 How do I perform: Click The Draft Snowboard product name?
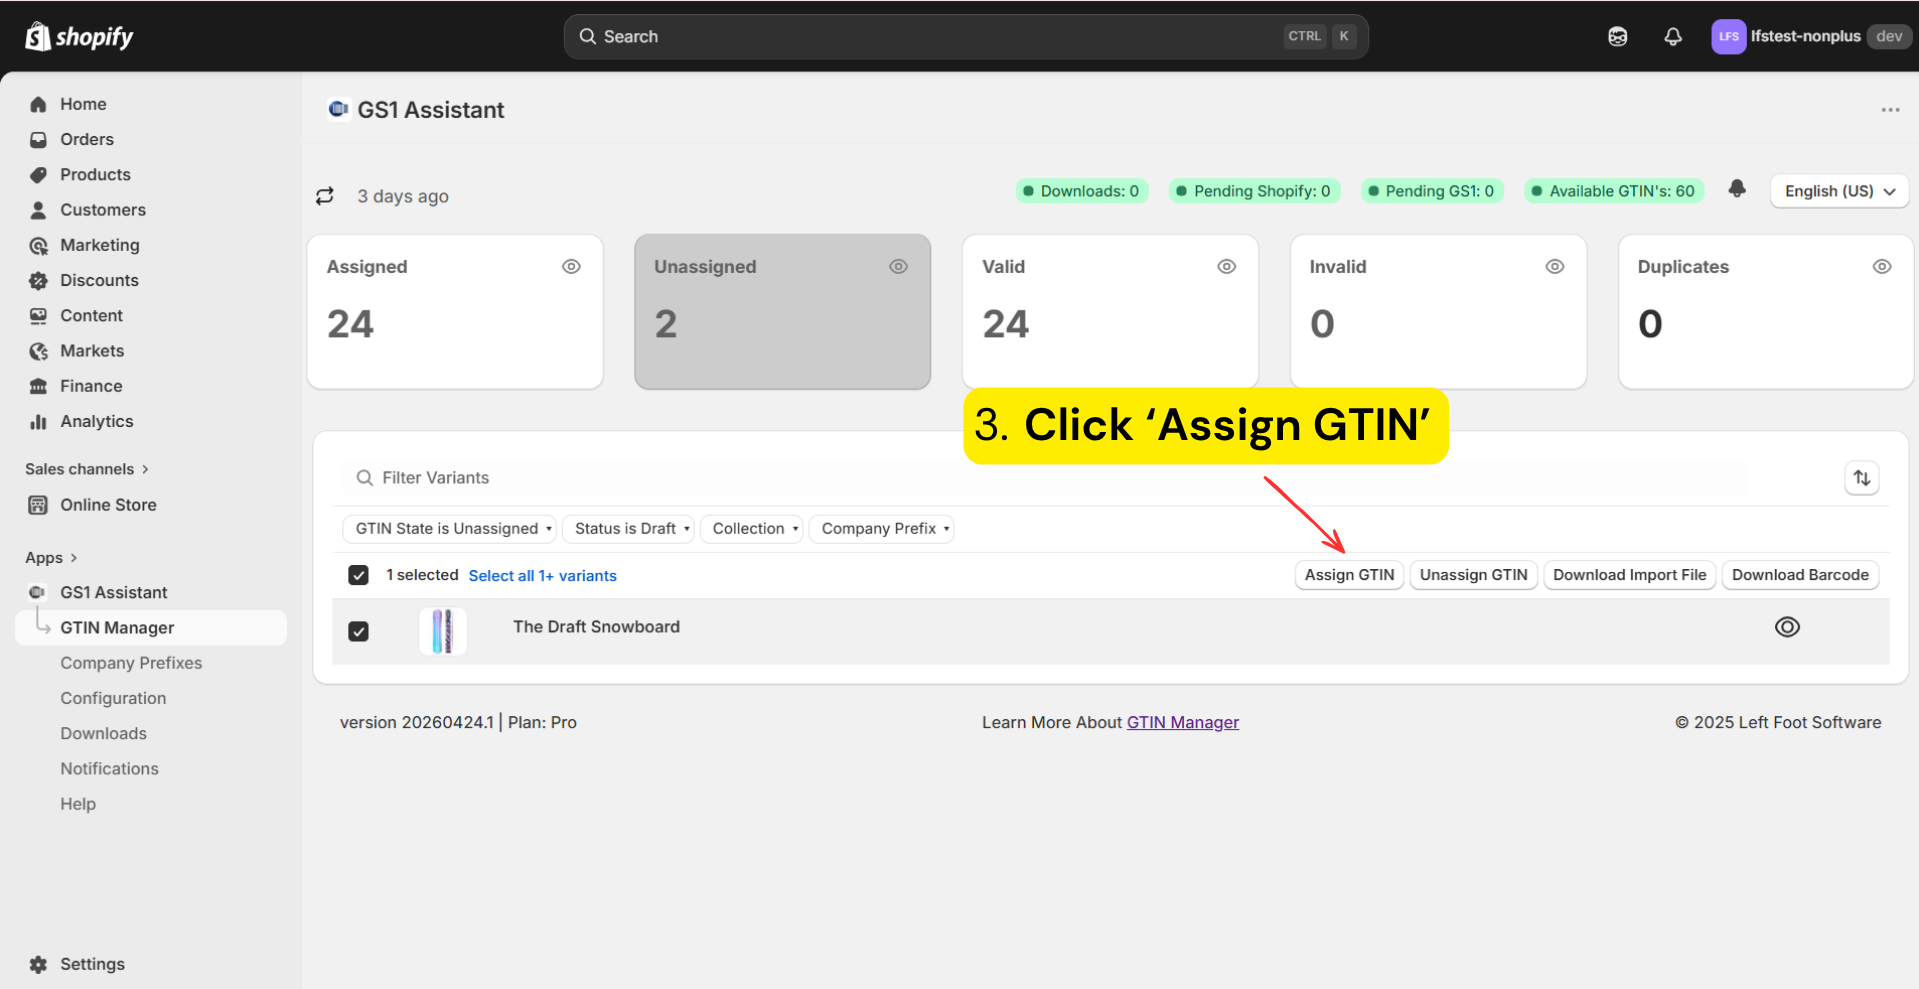[596, 627]
